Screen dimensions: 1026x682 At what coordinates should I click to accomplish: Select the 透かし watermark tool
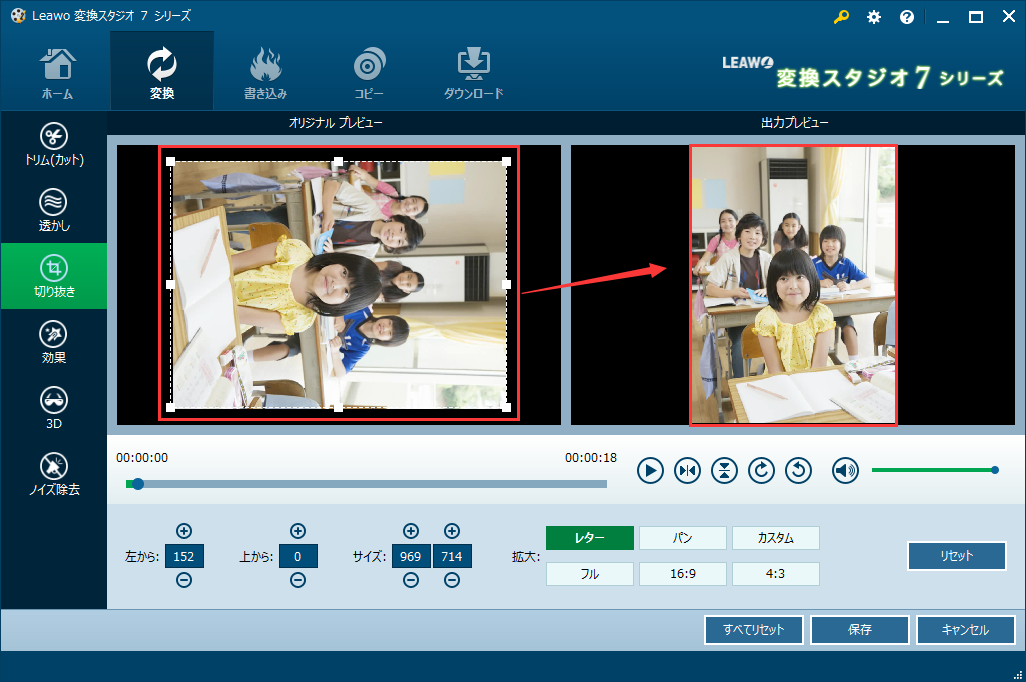pyautogui.click(x=53, y=211)
